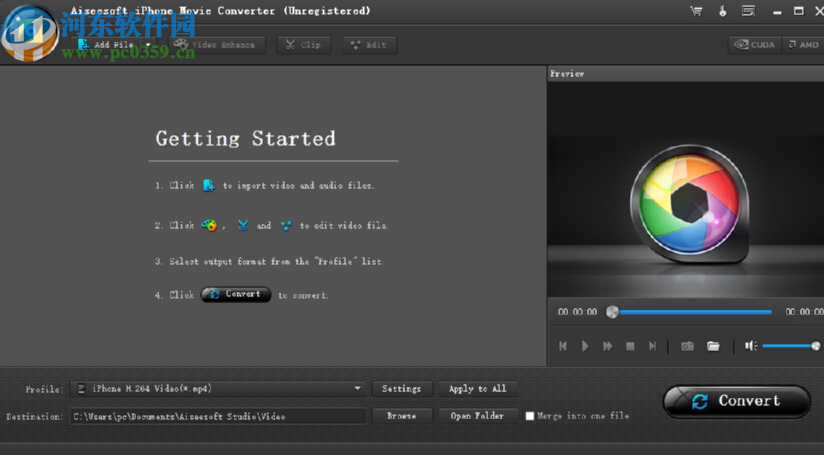Enable Merge into one file checkbox
Screen dimensions: 824x455
pos(530,416)
